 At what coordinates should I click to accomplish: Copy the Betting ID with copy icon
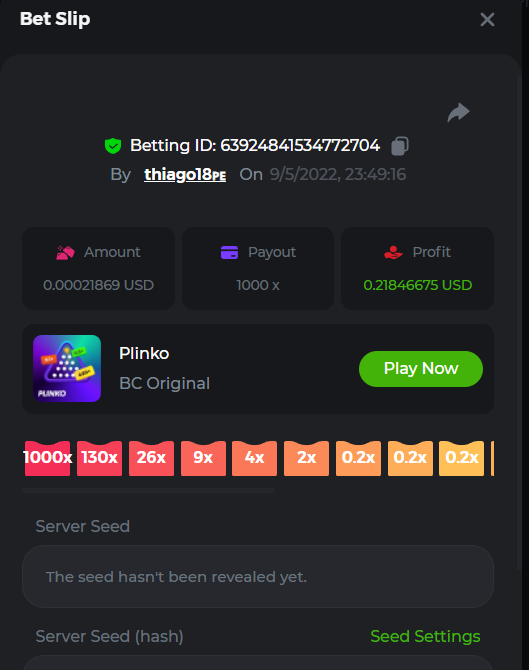tap(400, 146)
